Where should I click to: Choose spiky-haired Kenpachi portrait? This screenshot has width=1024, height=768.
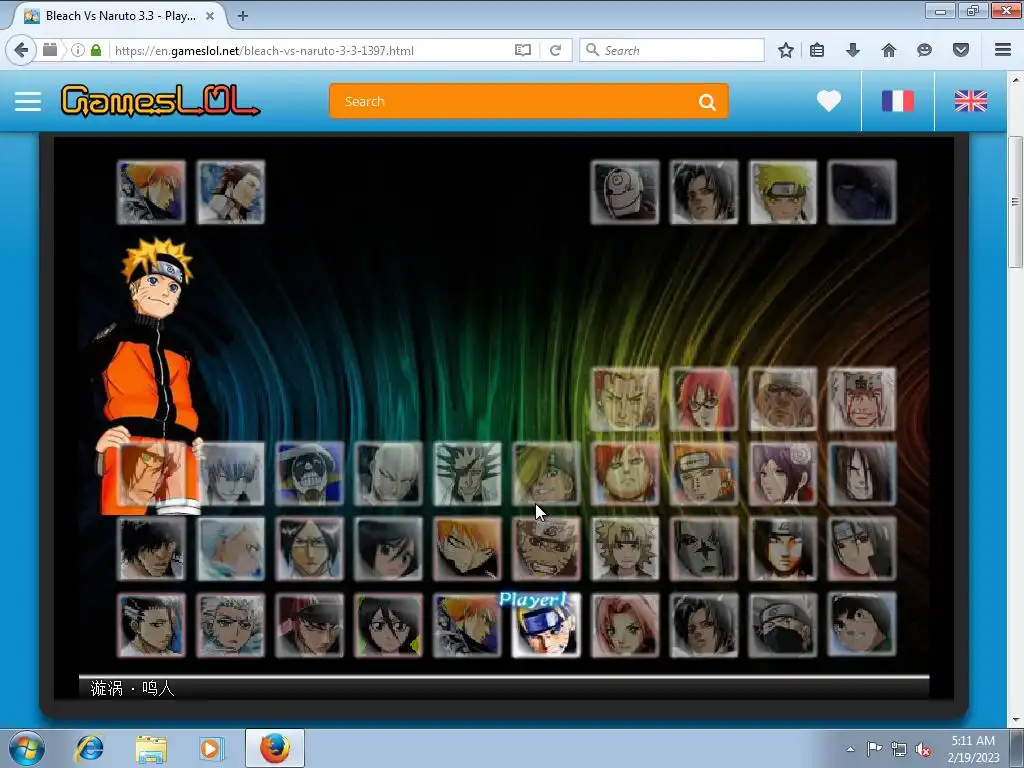[x=467, y=474]
